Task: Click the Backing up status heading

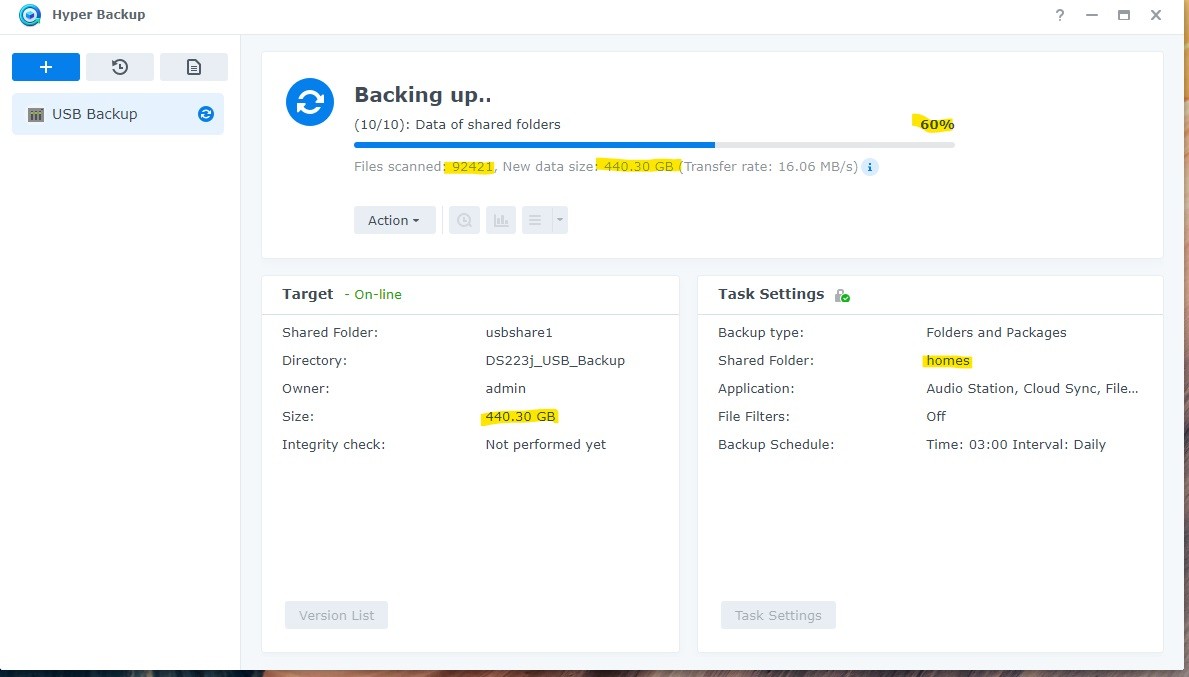Action: click(x=424, y=94)
